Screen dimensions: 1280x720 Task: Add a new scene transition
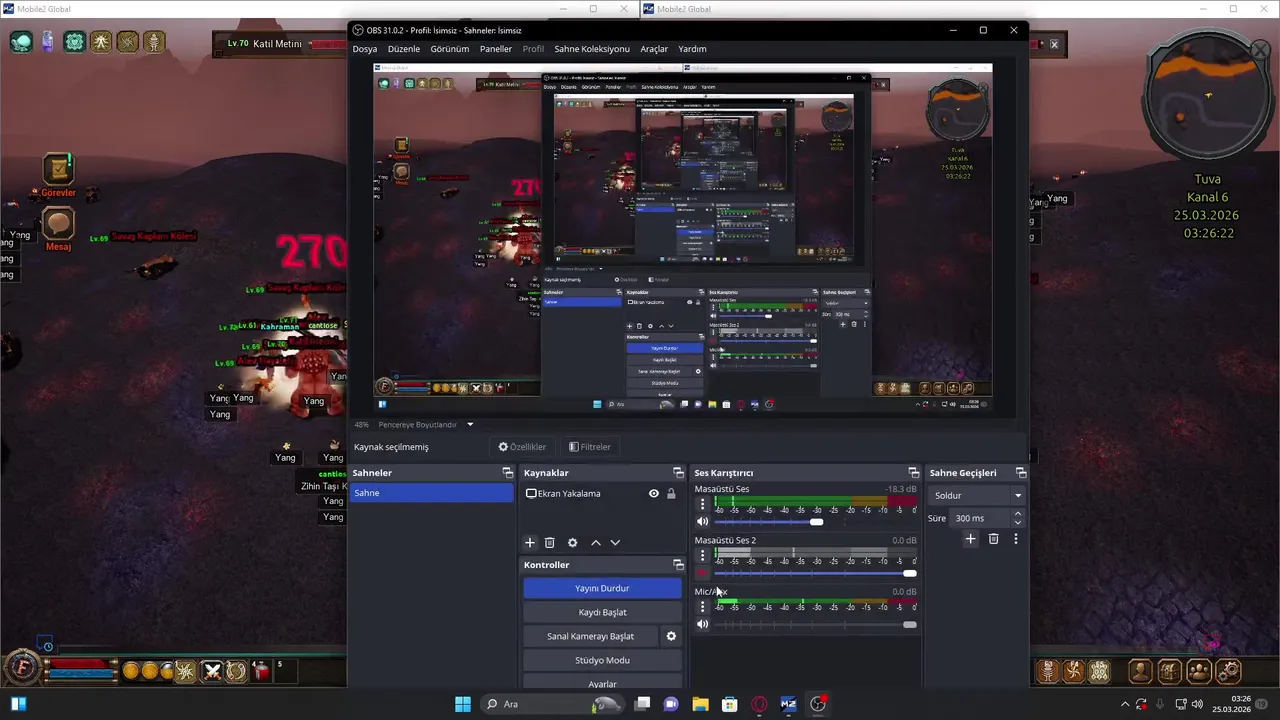[x=970, y=539]
